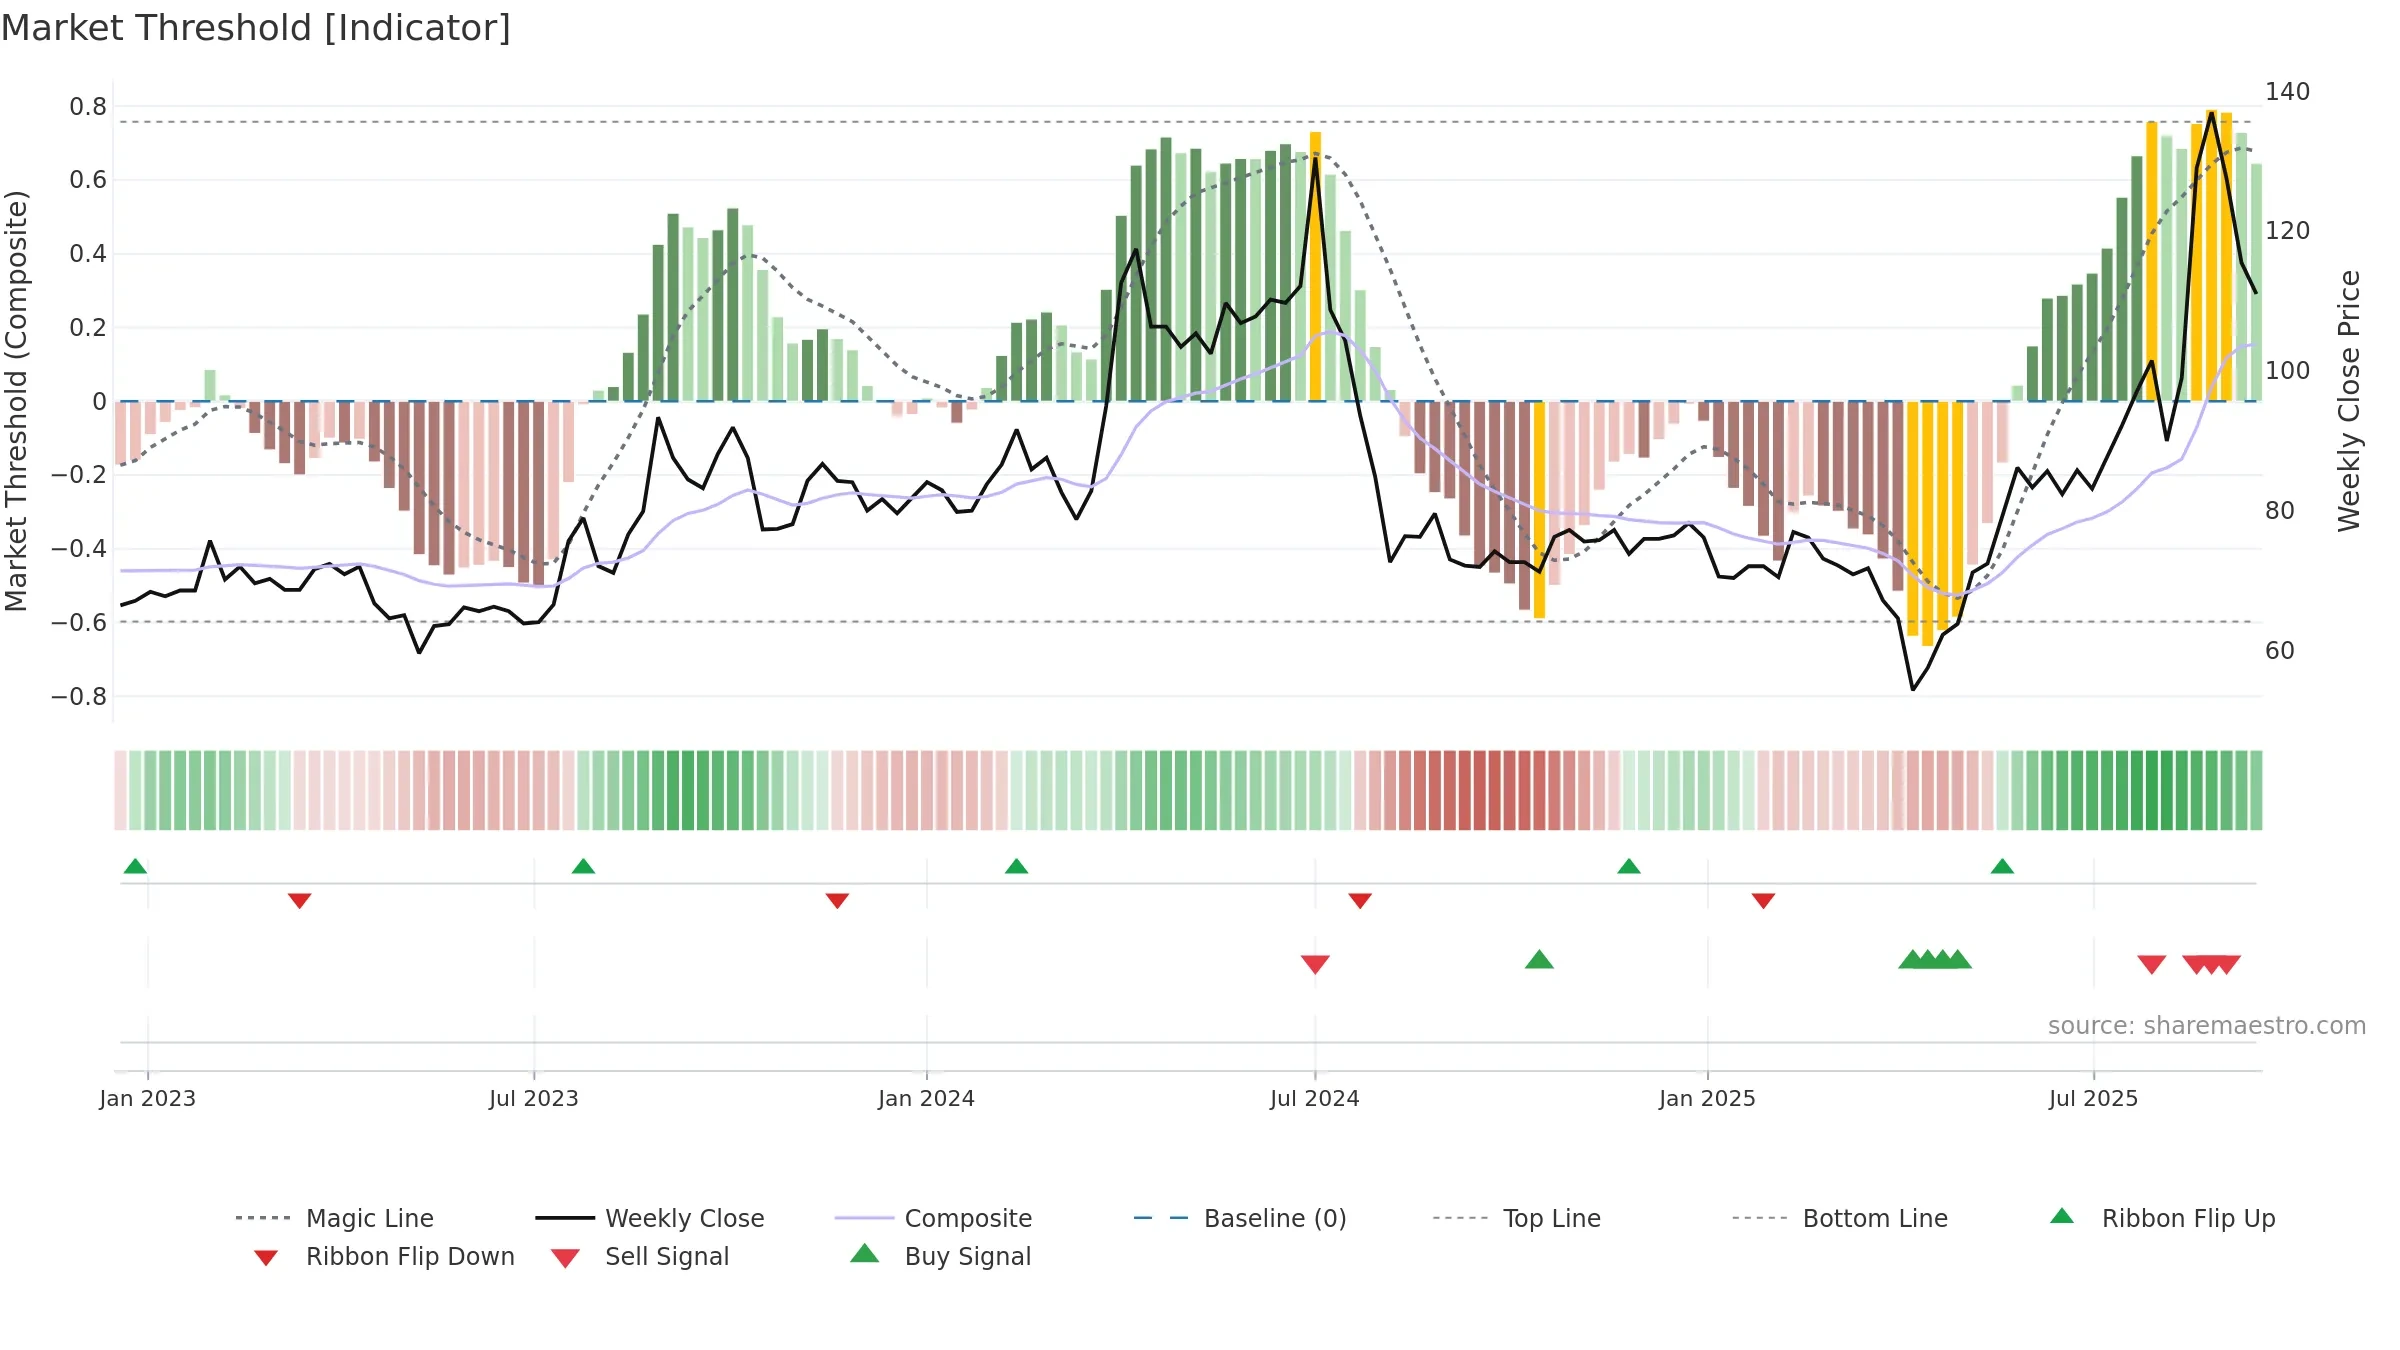Toggle the Buy Signal legend entry
Viewport: 2400px width, 1350px height.
tap(940, 1256)
